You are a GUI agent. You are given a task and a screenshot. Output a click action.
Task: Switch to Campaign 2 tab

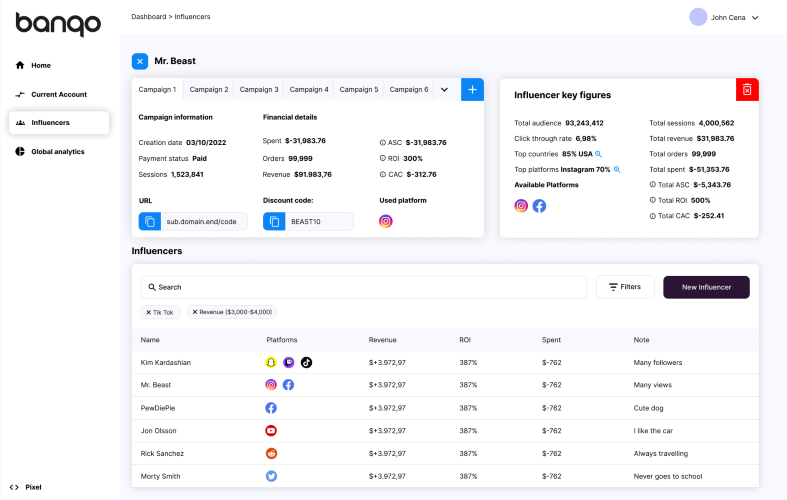tap(209, 89)
